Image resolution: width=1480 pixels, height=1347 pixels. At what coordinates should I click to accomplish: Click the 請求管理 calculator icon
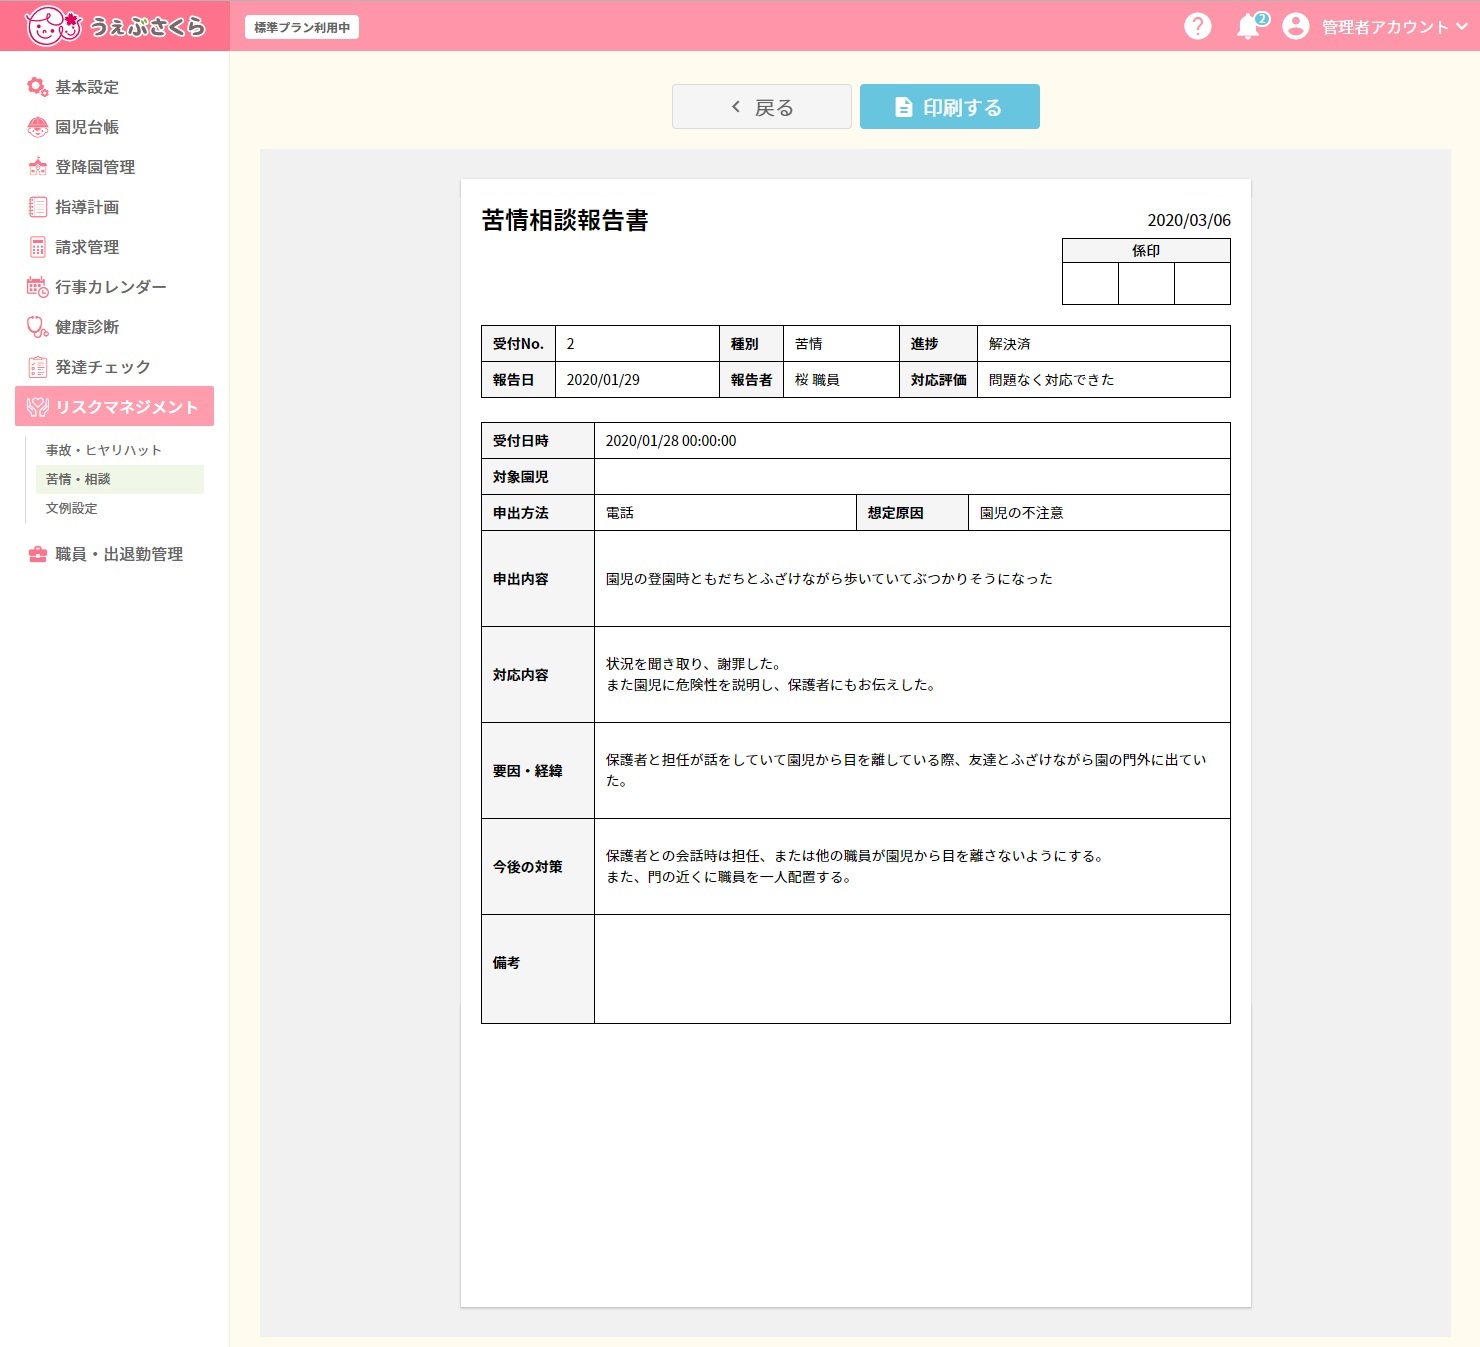coord(38,247)
